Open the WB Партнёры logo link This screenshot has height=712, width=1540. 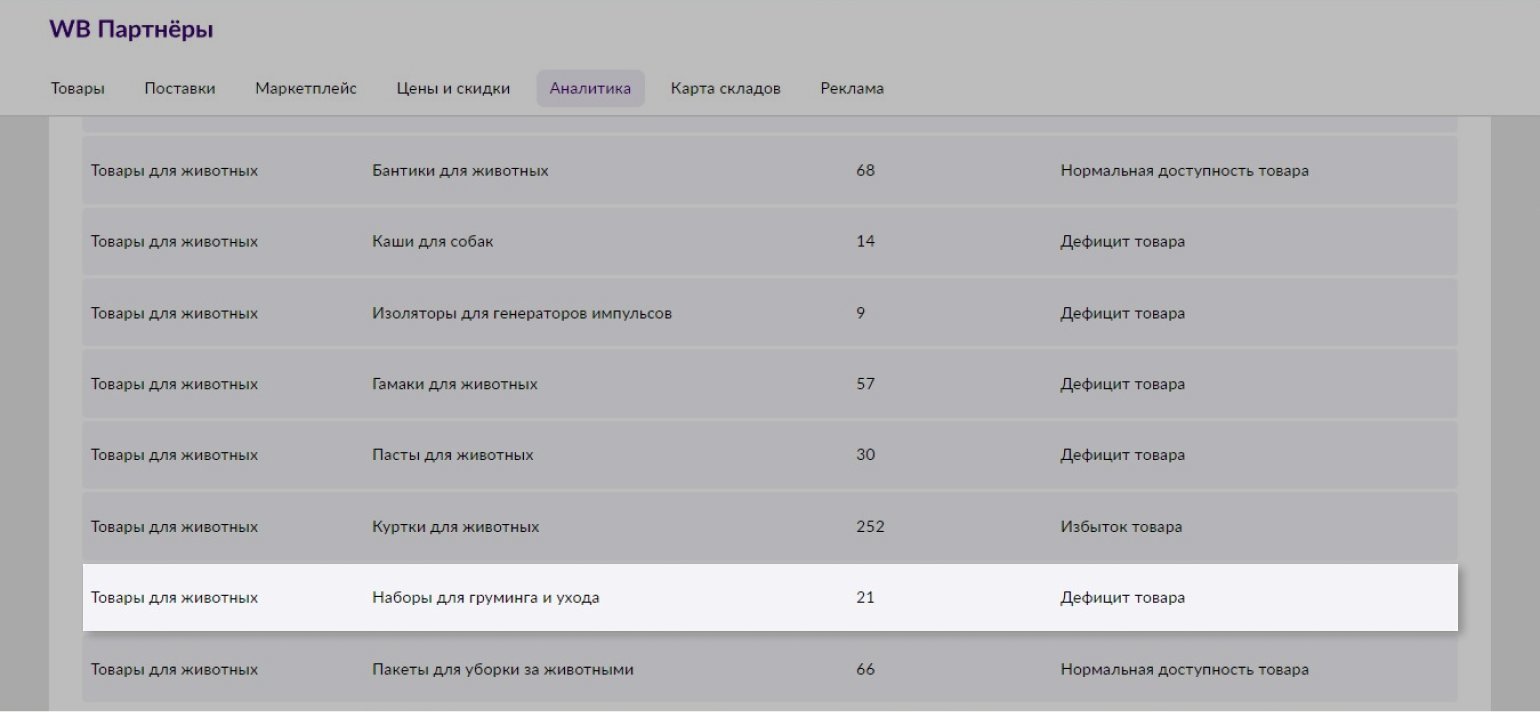[131, 30]
